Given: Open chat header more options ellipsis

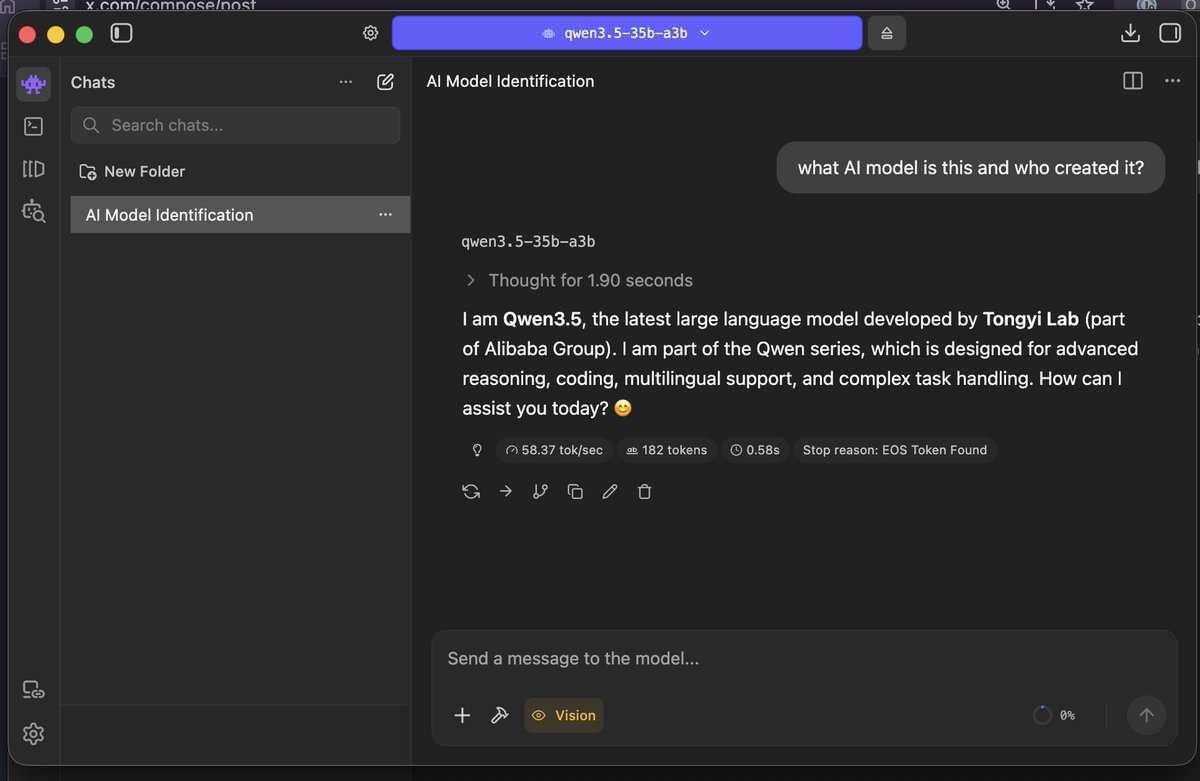Looking at the screenshot, I should pyautogui.click(x=1173, y=81).
